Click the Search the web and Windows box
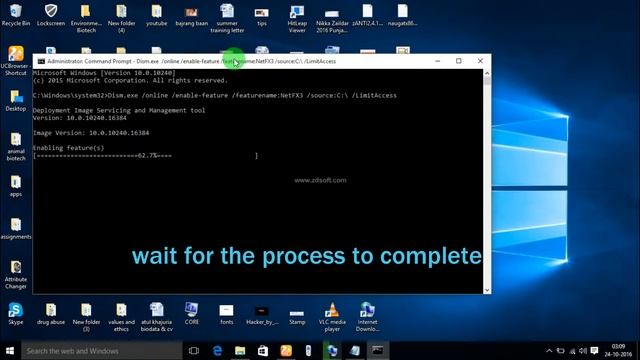 click(102, 351)
